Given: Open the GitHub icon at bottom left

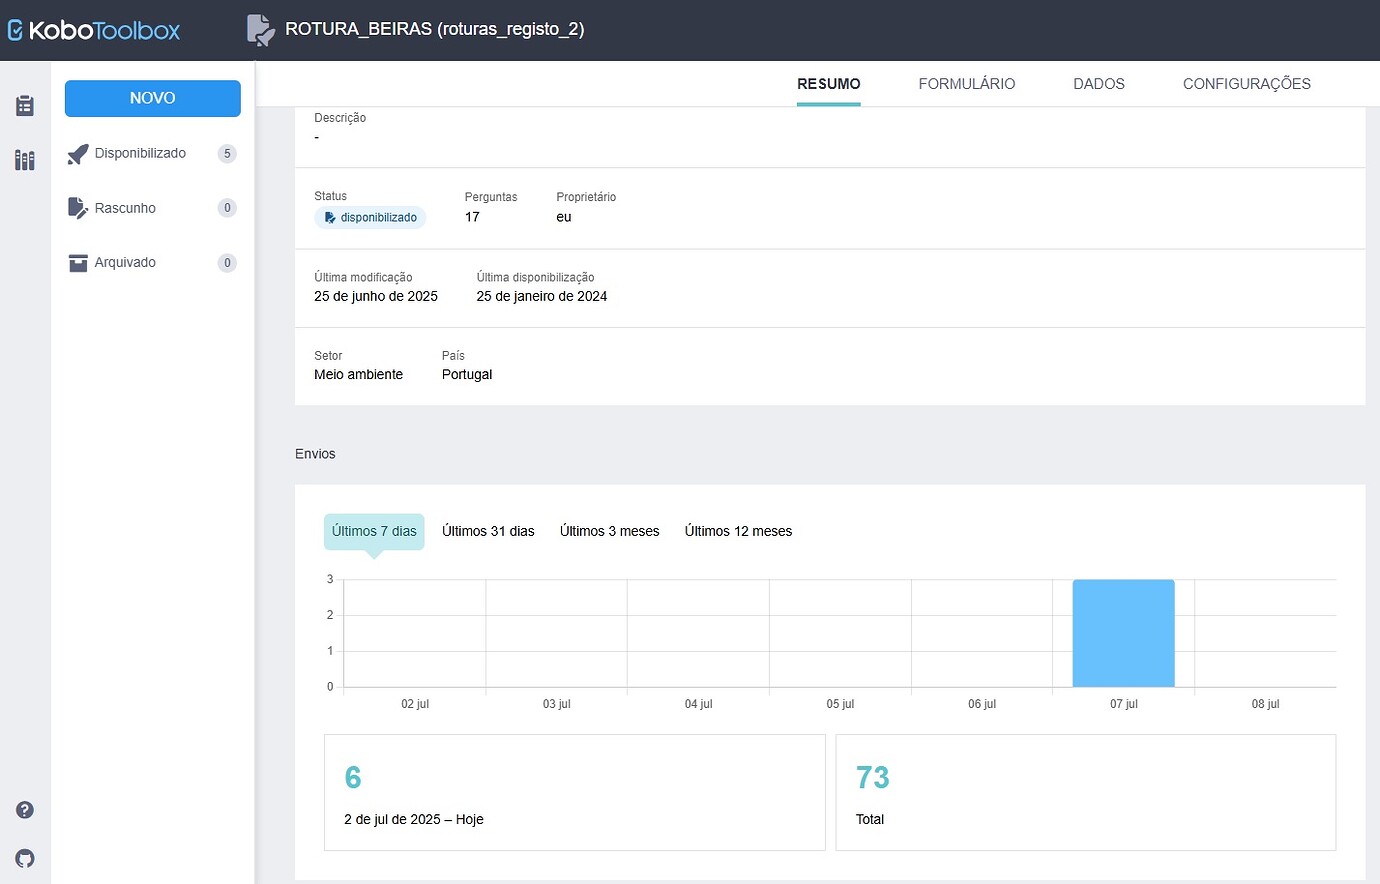Looking at the screenshot, I should [x=24, y=858].
